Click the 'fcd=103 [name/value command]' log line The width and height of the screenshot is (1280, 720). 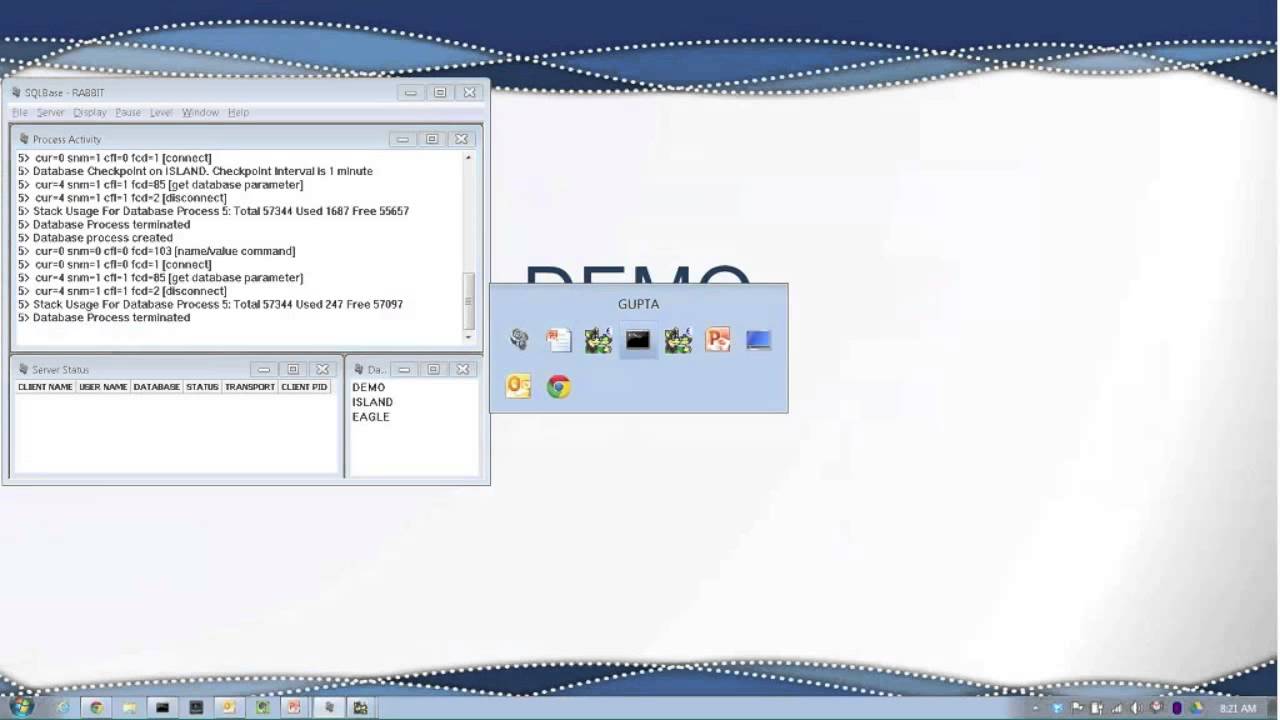(157, 251)
